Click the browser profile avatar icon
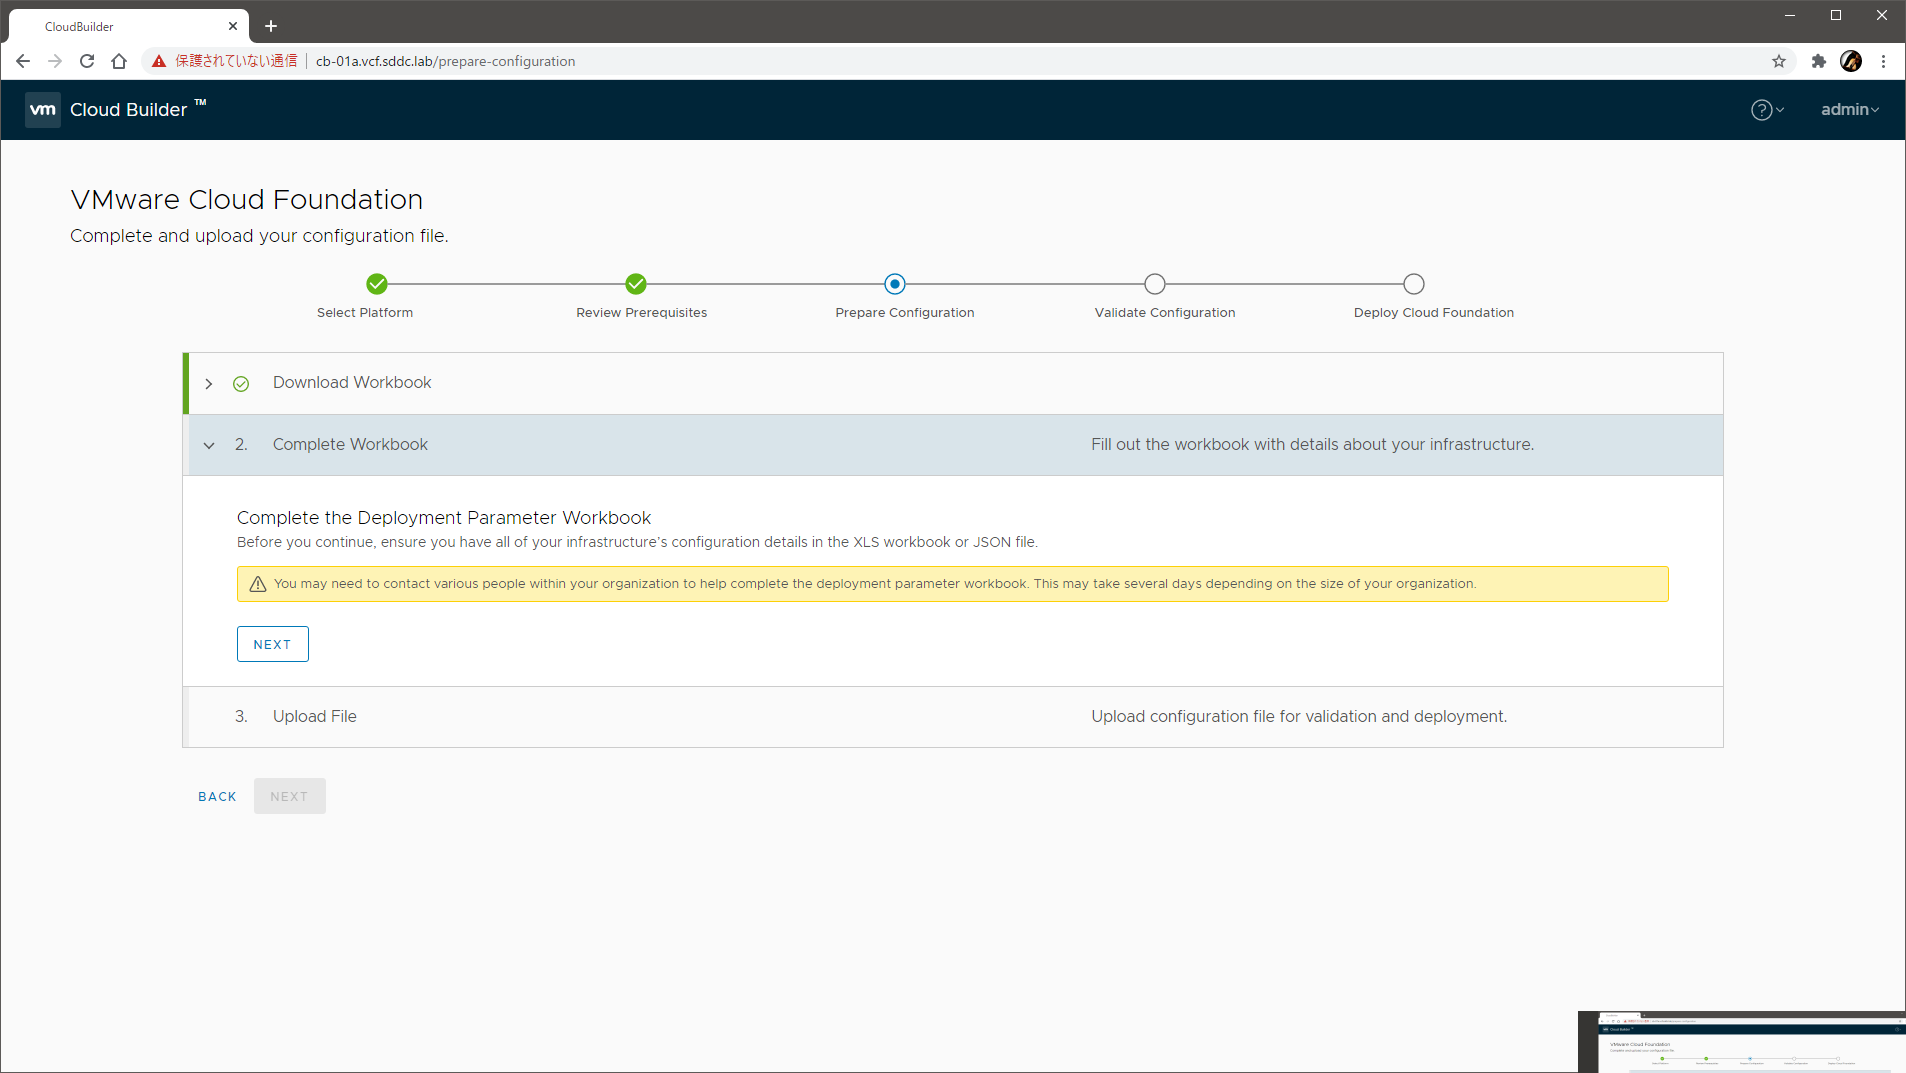This screenshot has height=1073, width=1906. (1851, 61)
